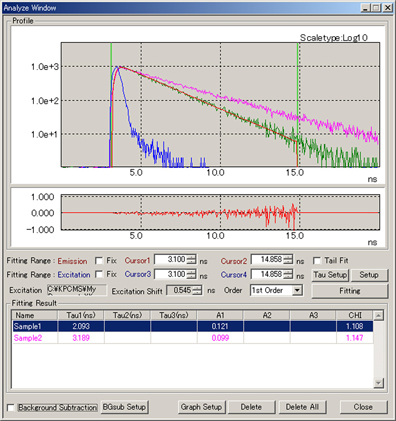Click the Cursor1 value field

click(x=170, y=259)
